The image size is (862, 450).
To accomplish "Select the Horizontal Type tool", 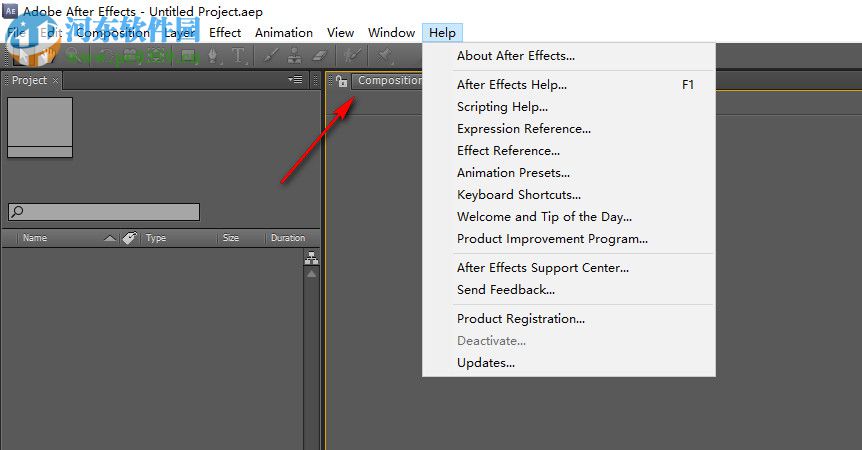I will [239, 55].
